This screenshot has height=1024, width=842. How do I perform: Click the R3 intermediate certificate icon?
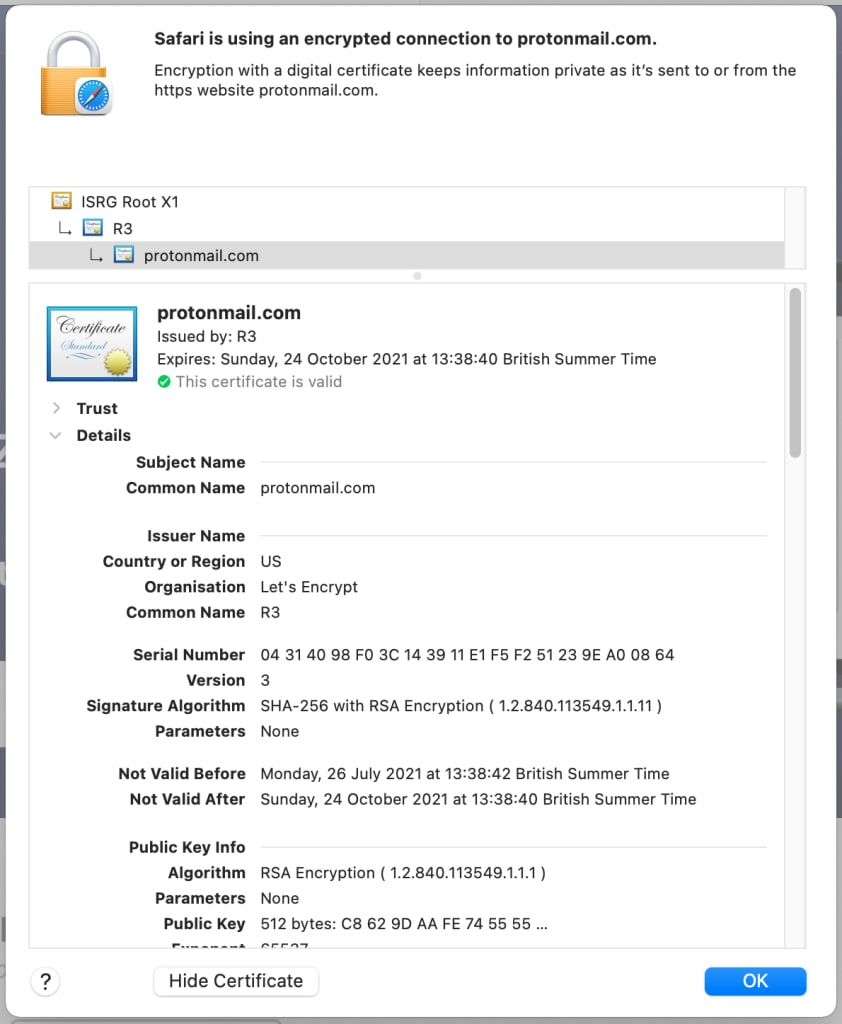[93, 227]
